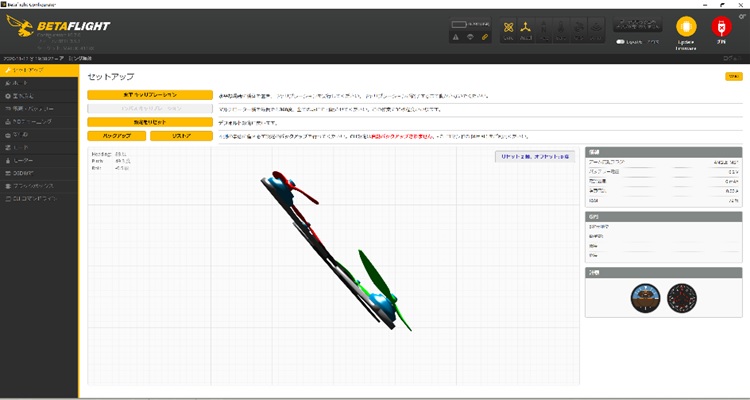Viewport: 750px width, 400px height.
Task: Click the dark notice button beside sensor icons
Action: click(x=638, y=24)
